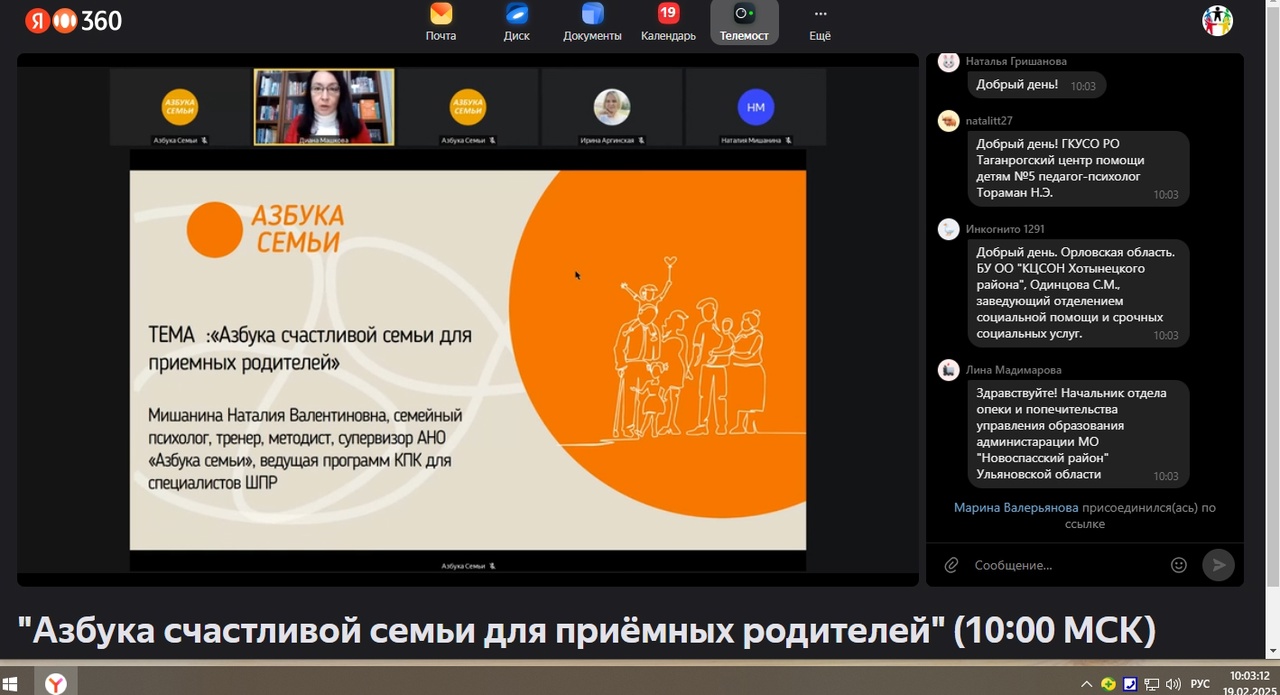Open the emoji picker in chat

coord(1179,565)
